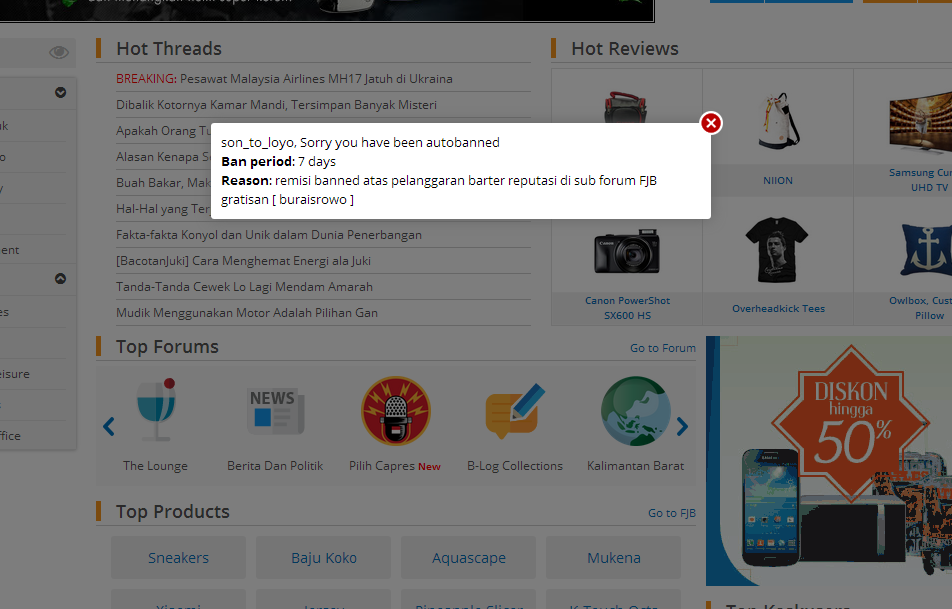
Task: Select the Baju Koko product button
Action: [324, 557]
